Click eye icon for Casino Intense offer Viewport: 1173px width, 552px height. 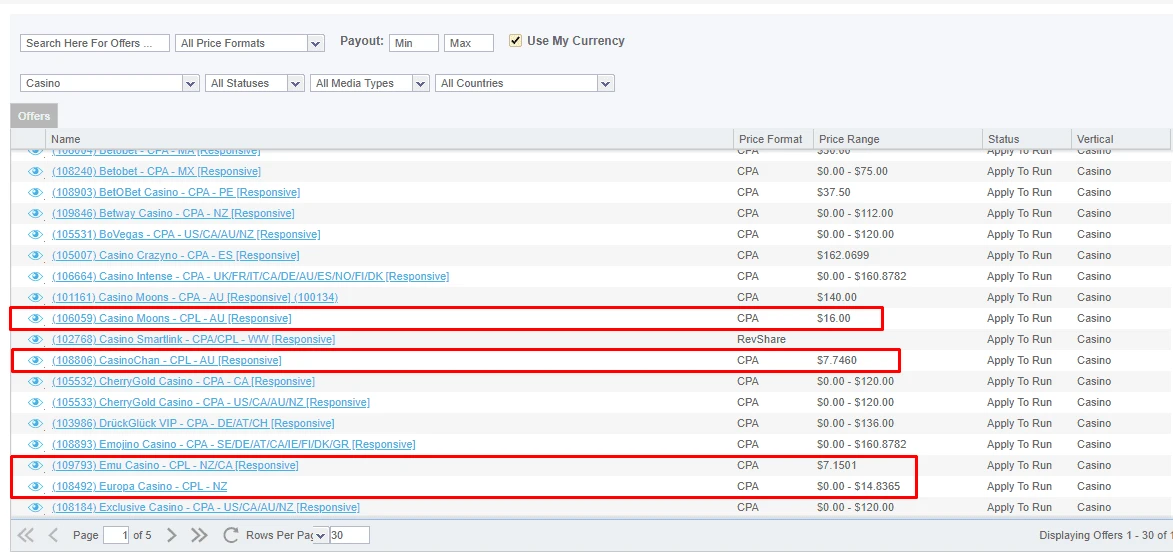point(35,276)
